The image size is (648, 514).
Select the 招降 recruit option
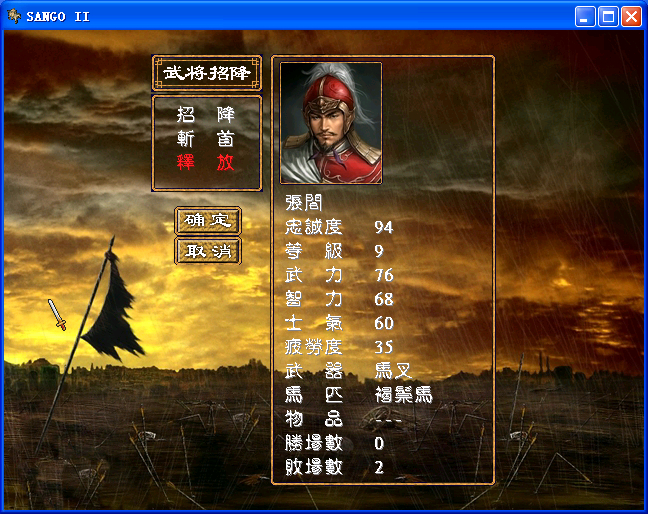[206, 114]
